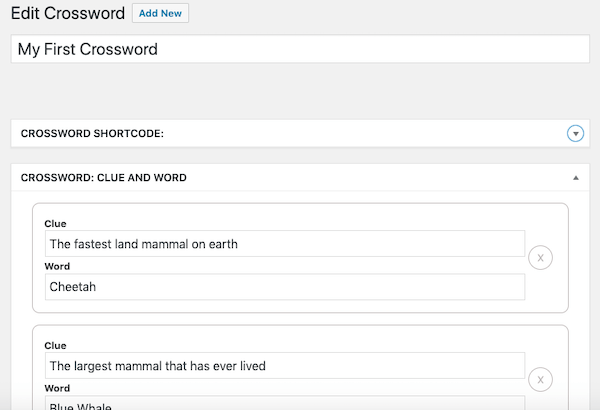
Task: Click the Add New button
Action: click(160, 14)
